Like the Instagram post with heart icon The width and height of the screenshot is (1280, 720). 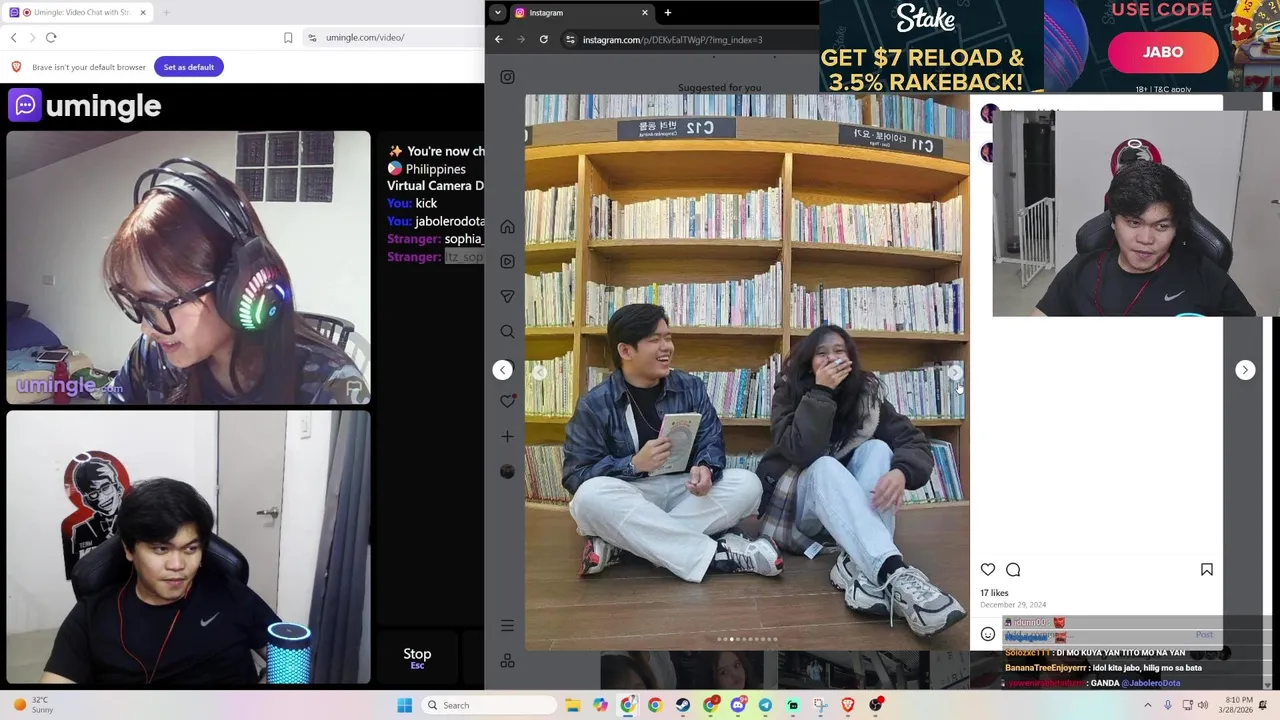point(988,569)
